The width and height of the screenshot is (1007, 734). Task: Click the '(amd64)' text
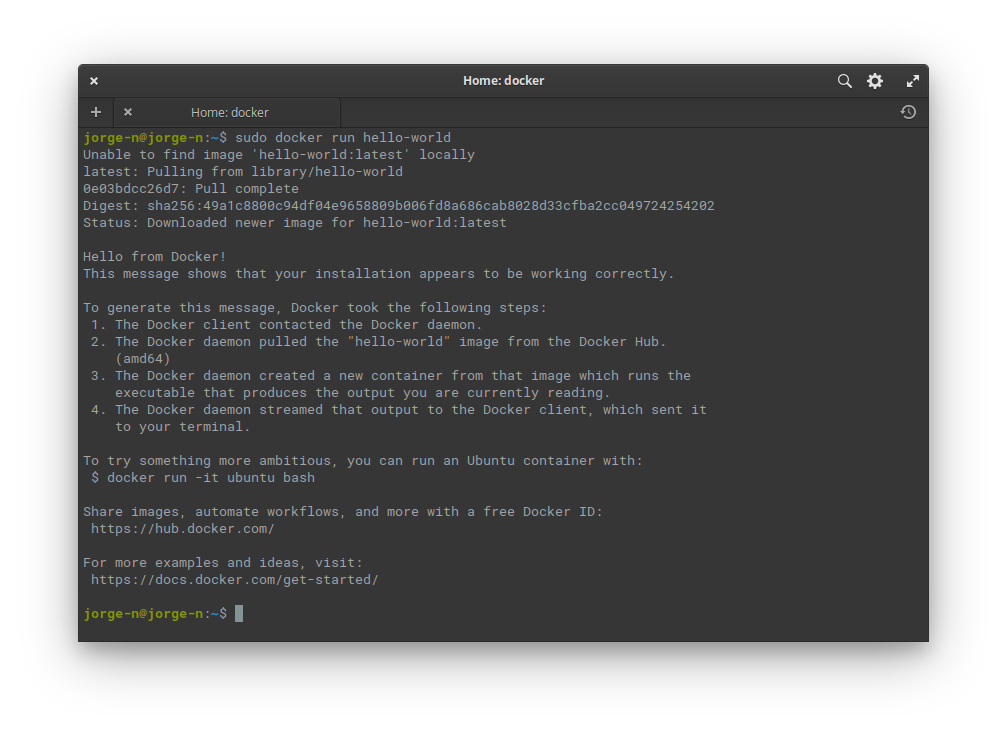pyautogui.click(x=143, y=359)
